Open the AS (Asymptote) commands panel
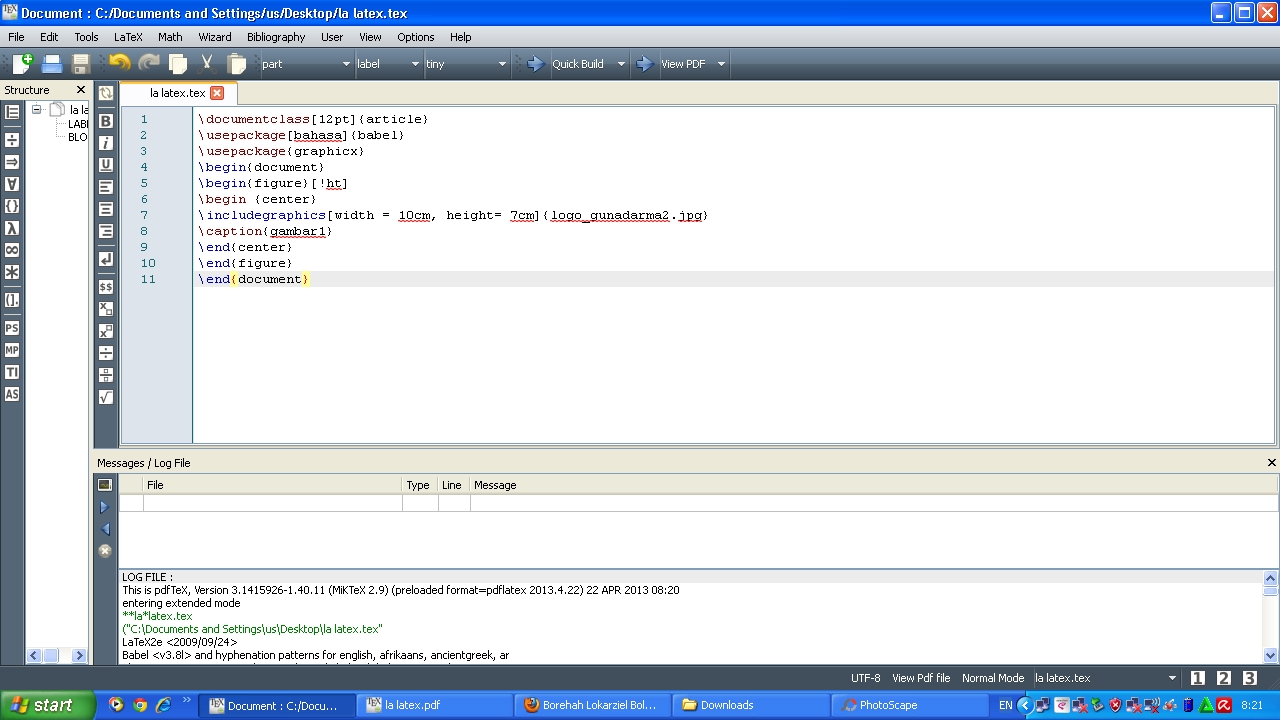 [x=12, y=394]
